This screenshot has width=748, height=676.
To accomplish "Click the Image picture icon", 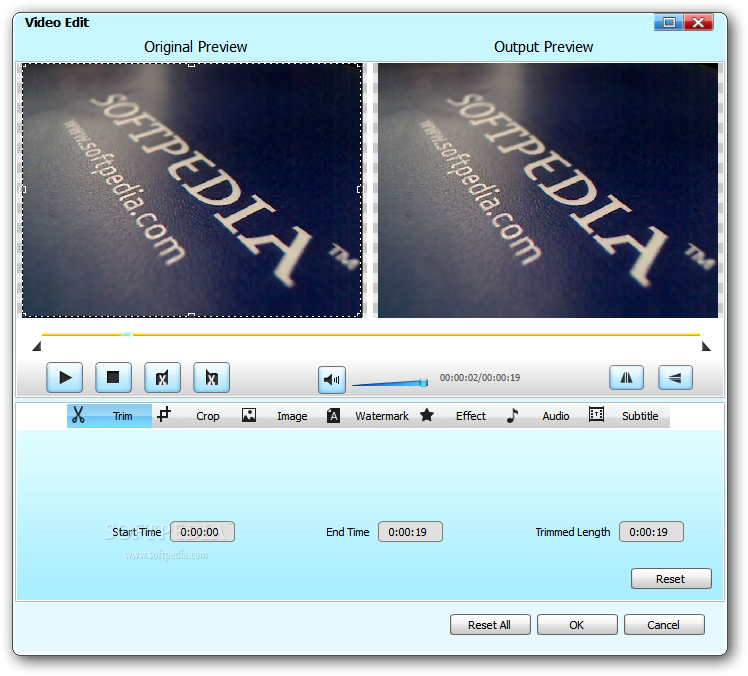I will (x=249, y=415).
